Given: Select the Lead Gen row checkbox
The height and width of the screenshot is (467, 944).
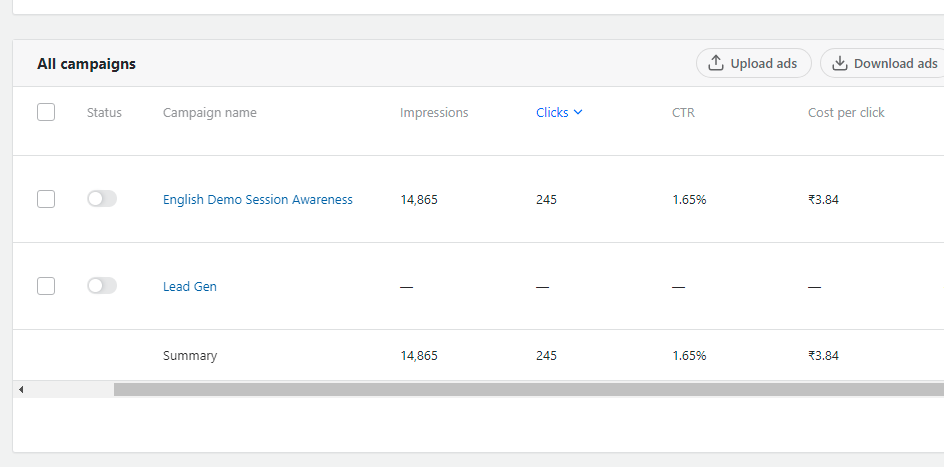Looking at the screenshot, I should click(x=46, y=286).
